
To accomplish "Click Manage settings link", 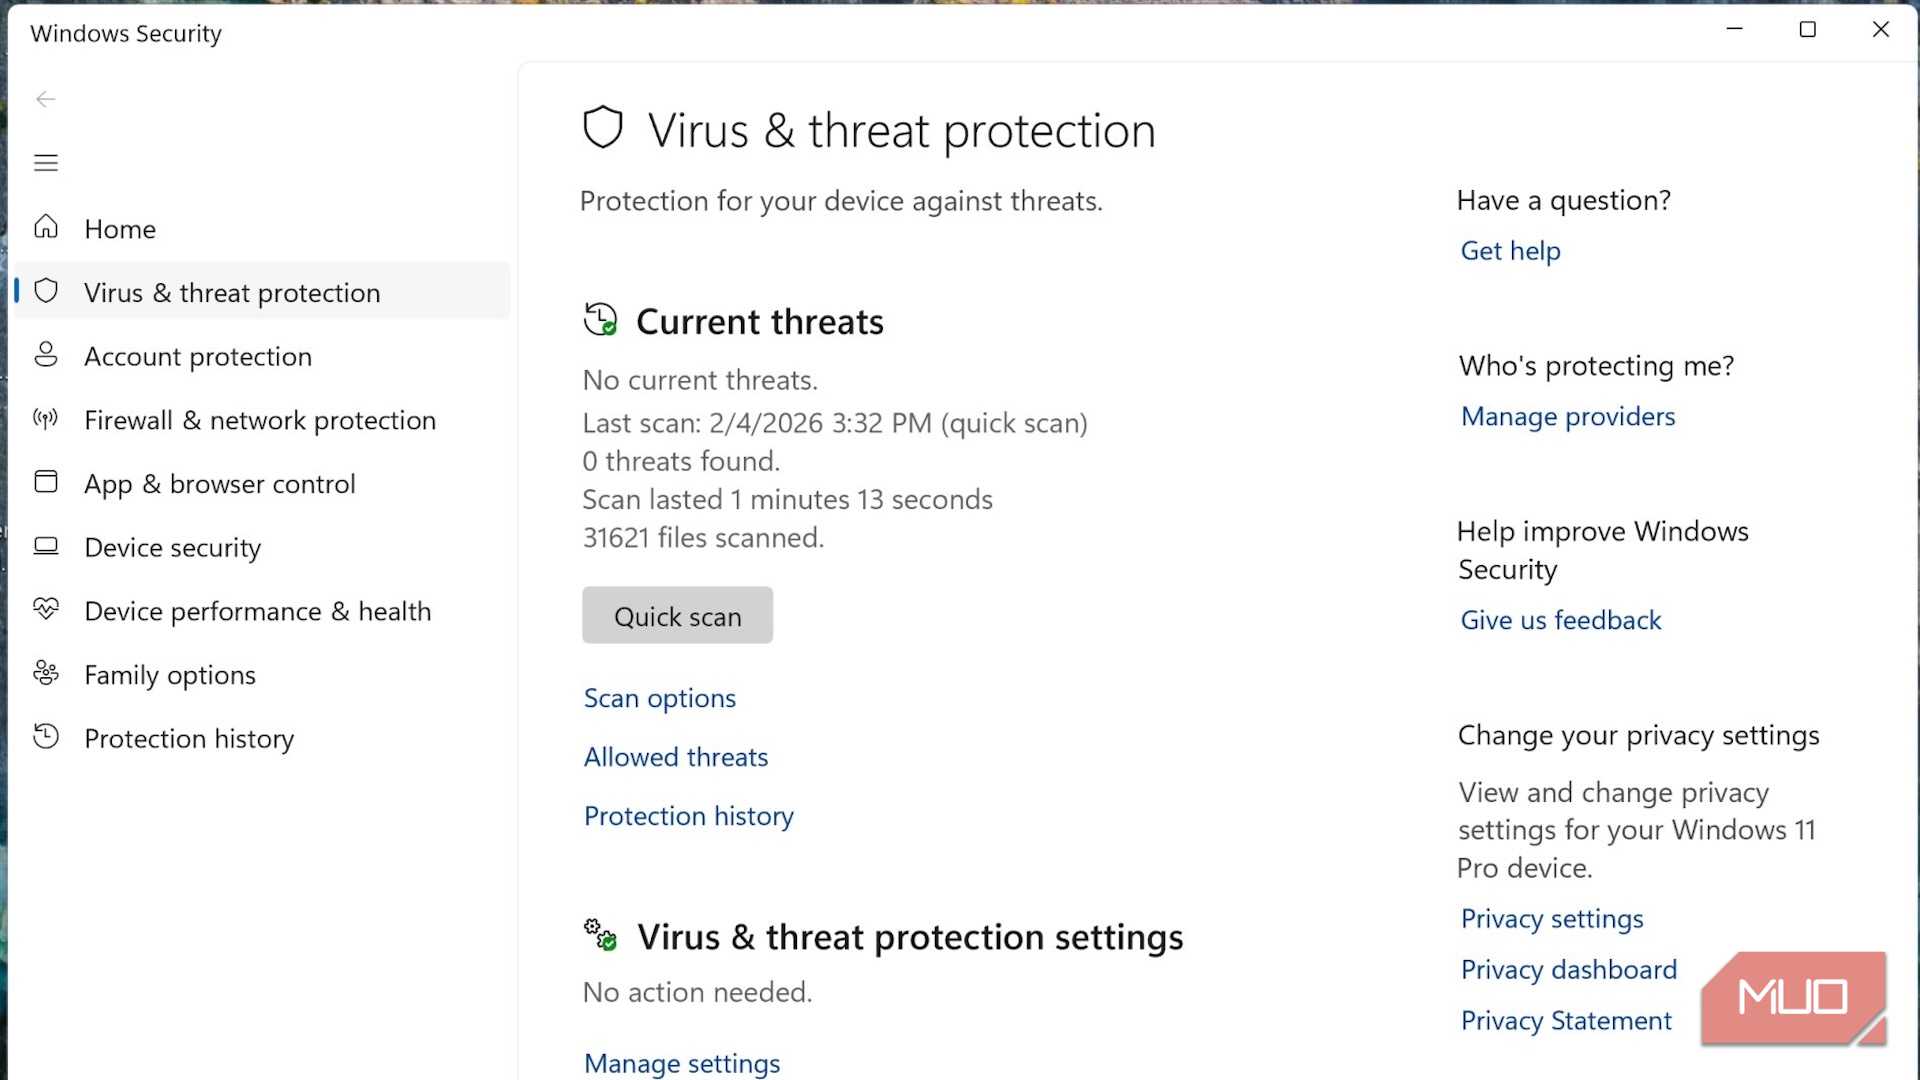I will [x=681, y=1063].
